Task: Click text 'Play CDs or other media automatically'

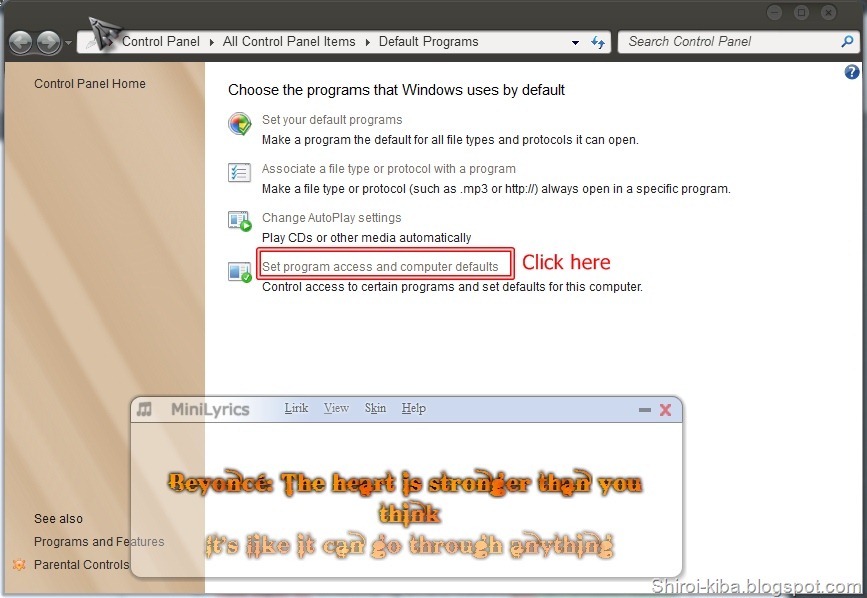Action: tap(367, 238)
